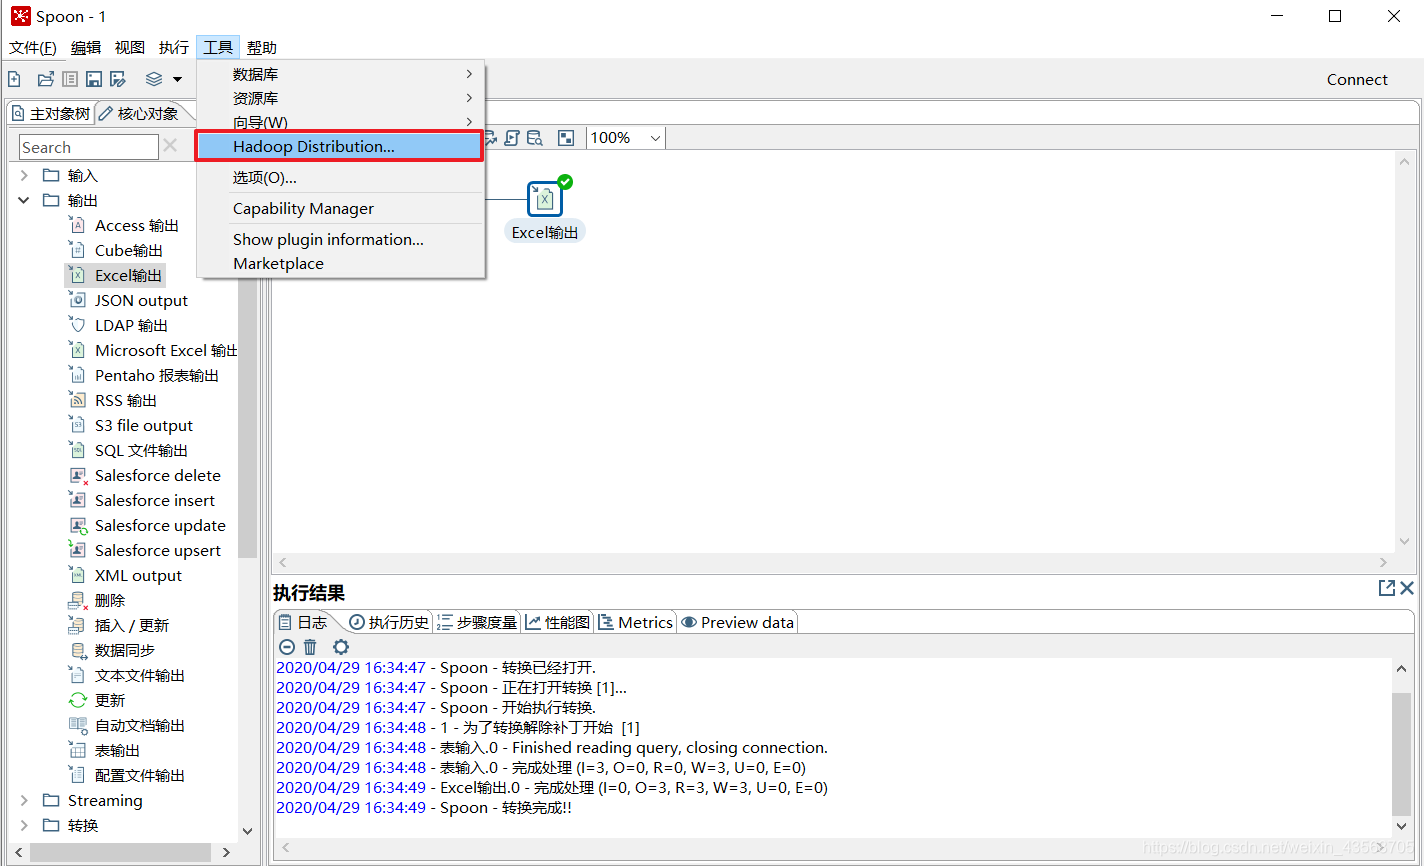The width and height of the screenshot is (1424, 866).
Task: Switch to the 性能图 tab
Action: pos(557,622)
